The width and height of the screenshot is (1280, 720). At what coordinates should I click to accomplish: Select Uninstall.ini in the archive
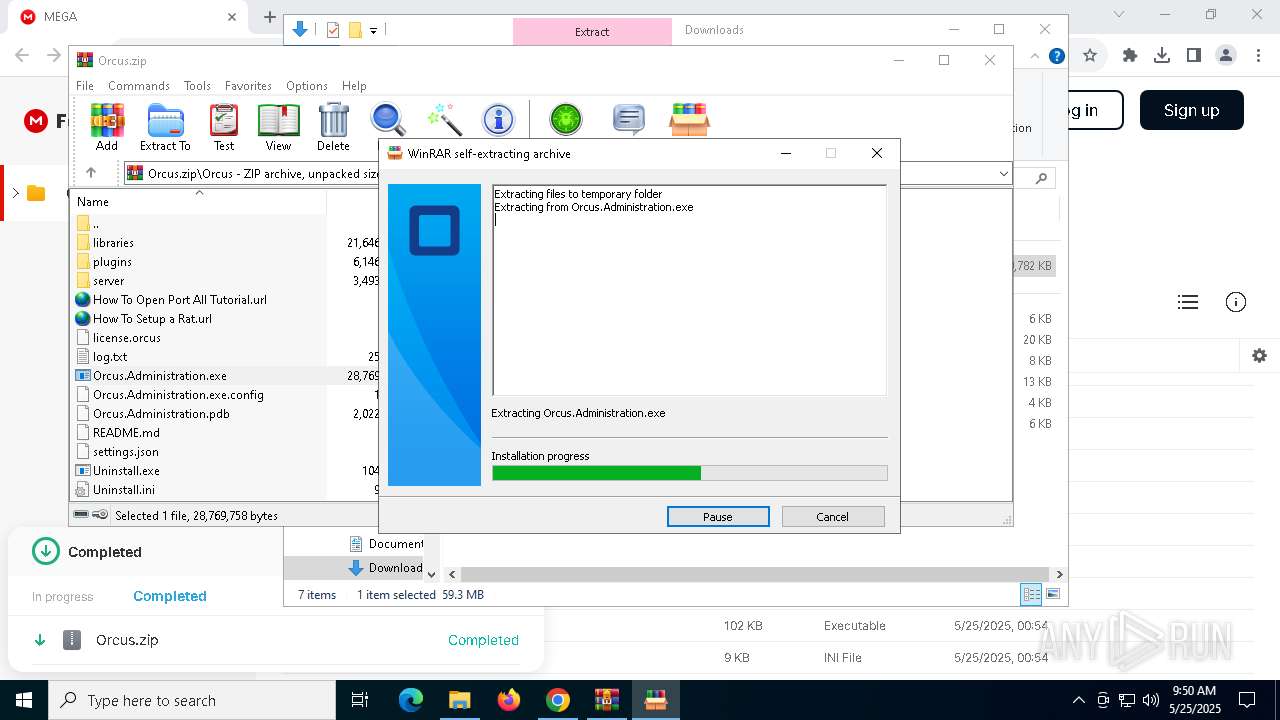pos(124,490)
